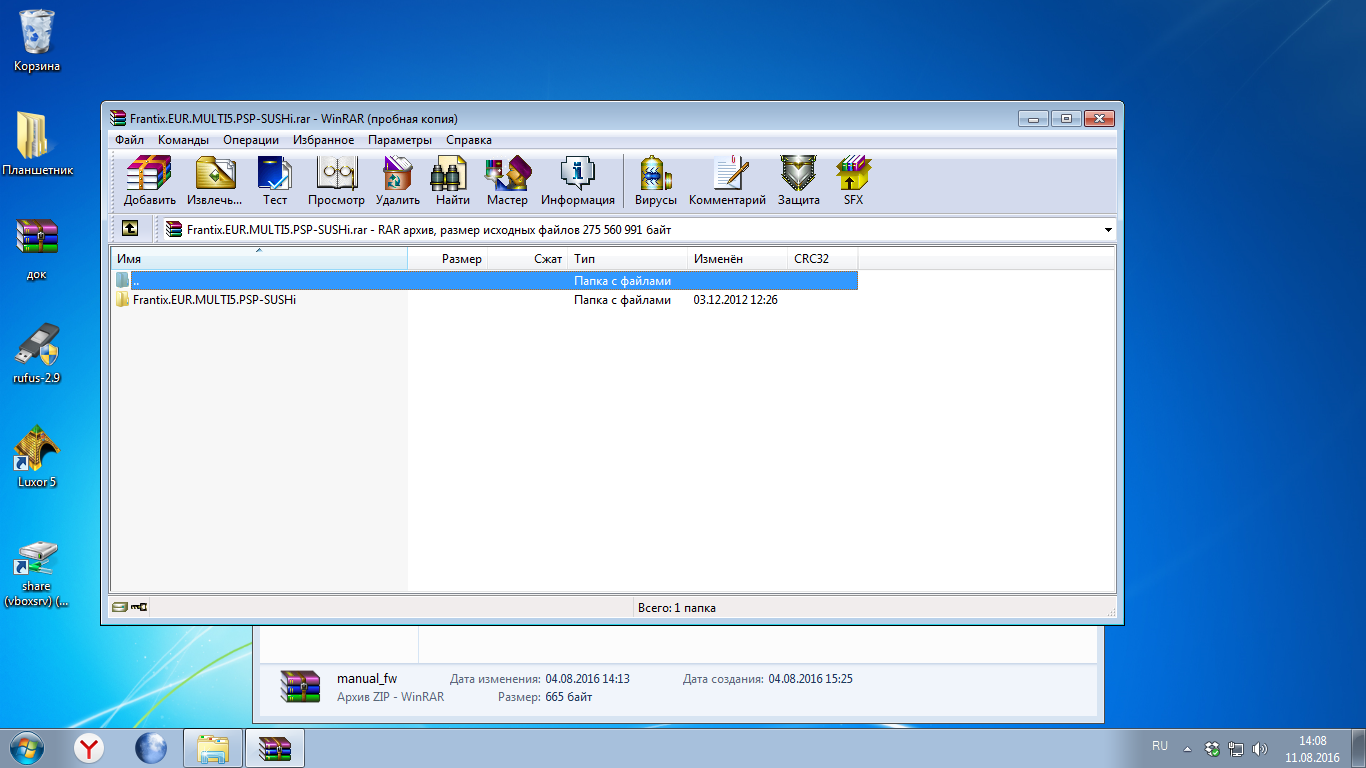This screenshot has height=768, width=1366.
Task: Show archive Информация (Info) icon
Action: (x=577, y=180)
